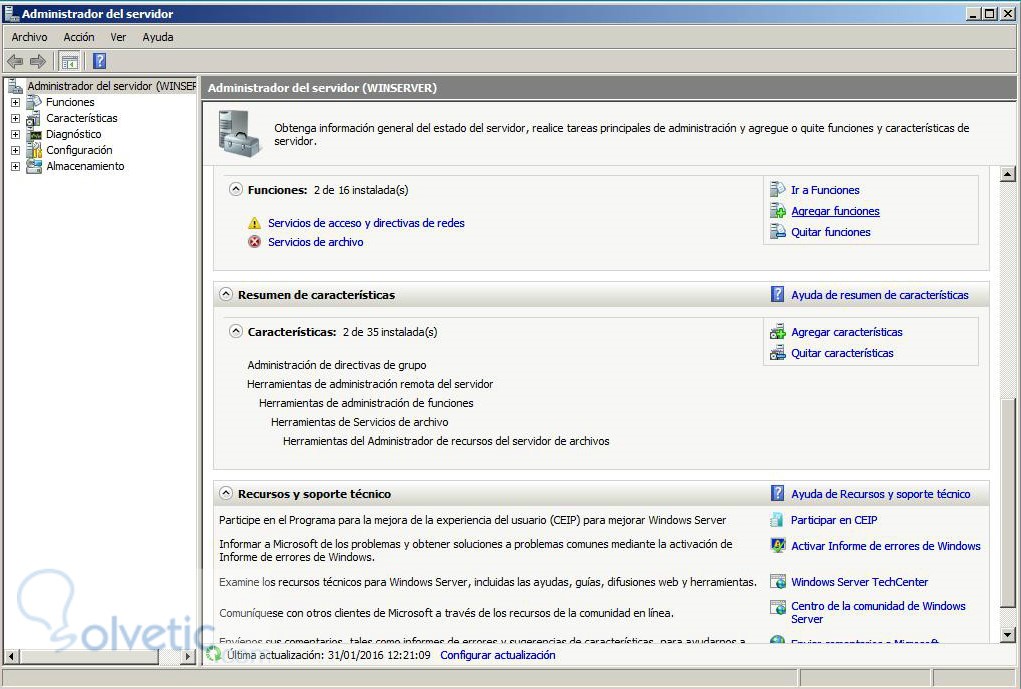Click the Quitar características link

point(842,353)
